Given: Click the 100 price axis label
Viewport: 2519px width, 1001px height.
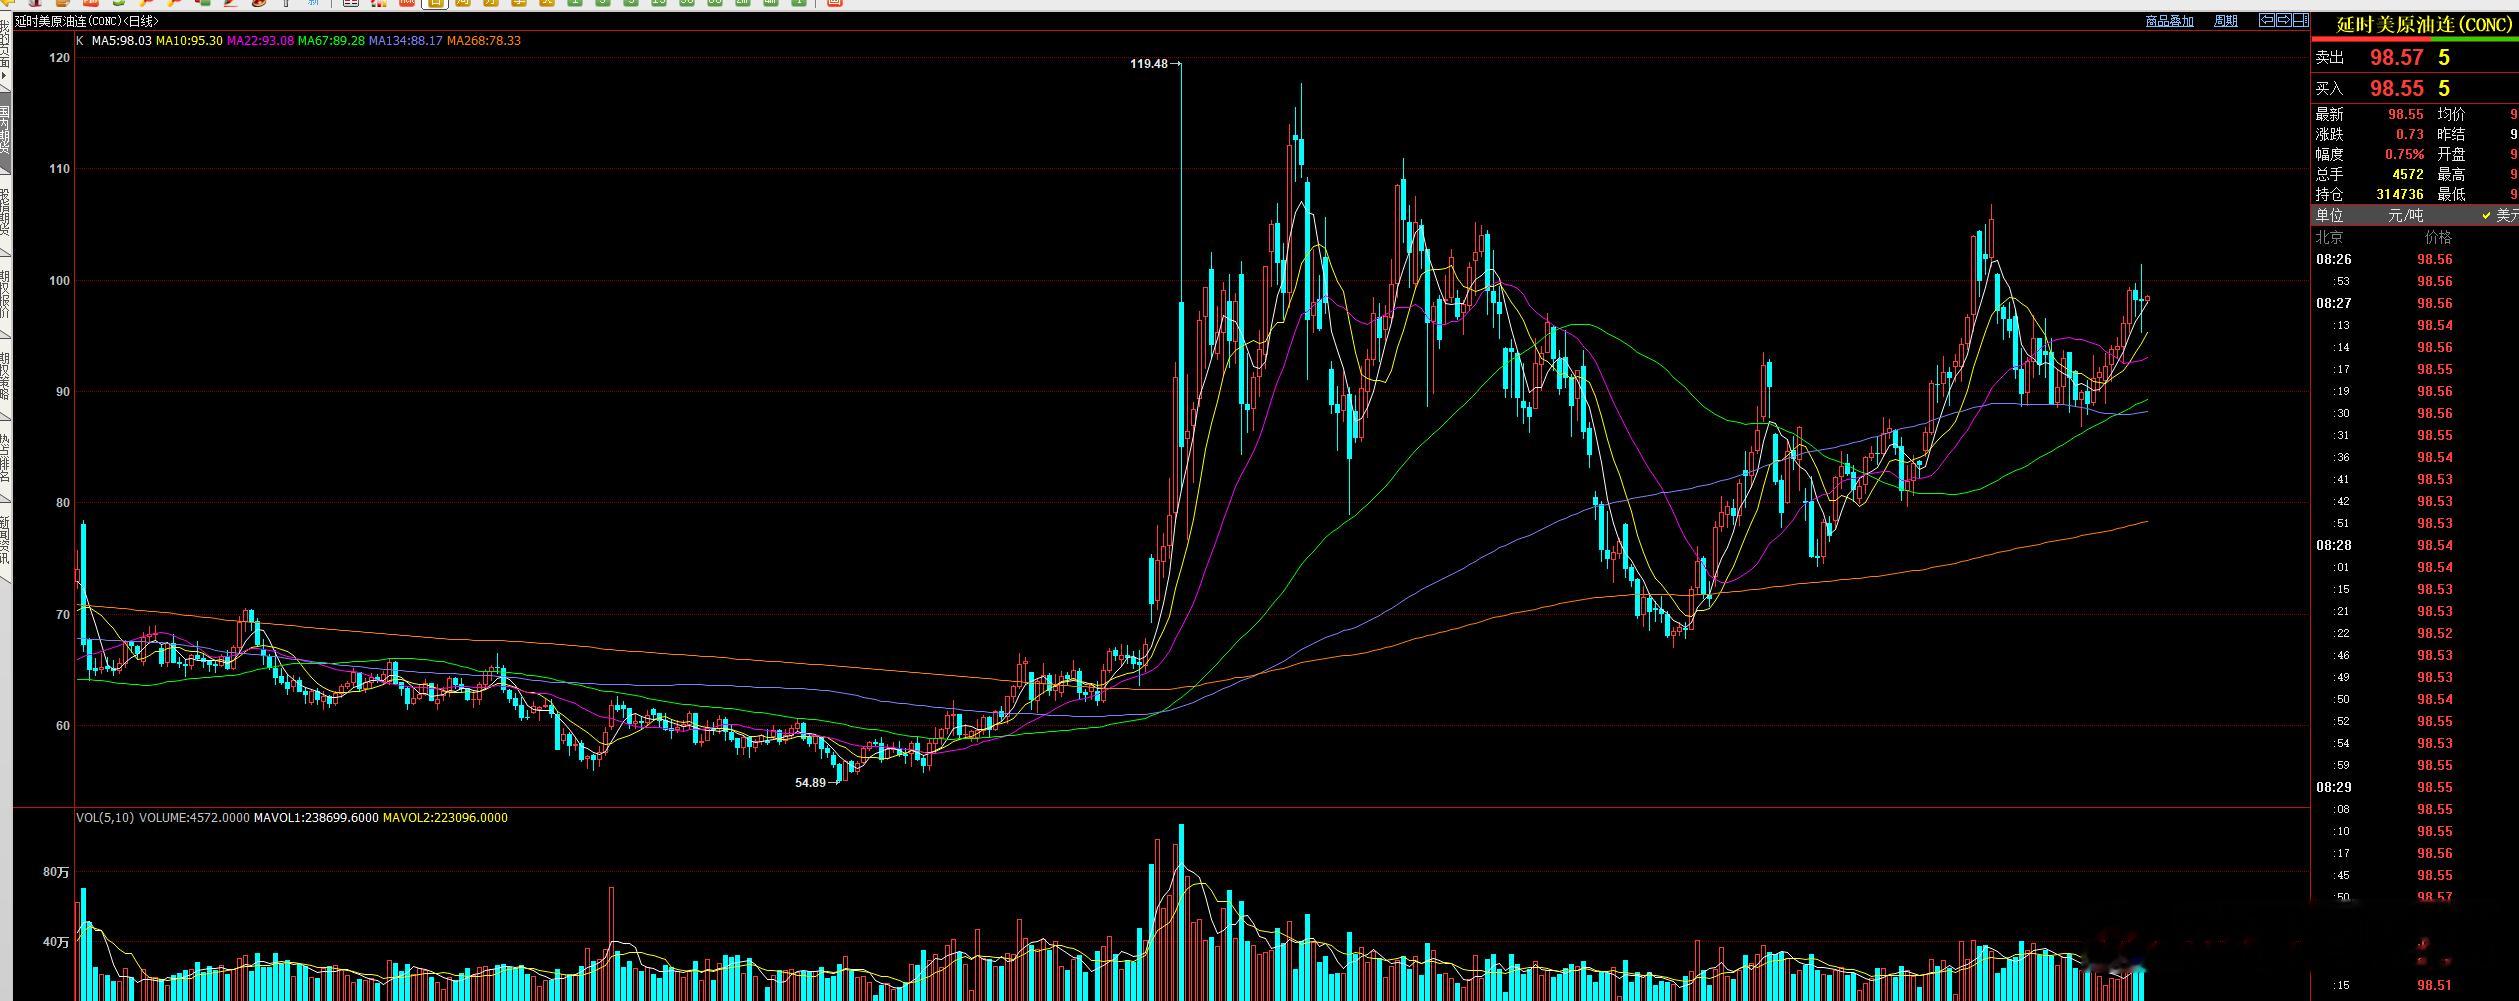Looking at the screenshot, I should click(59, 281).
